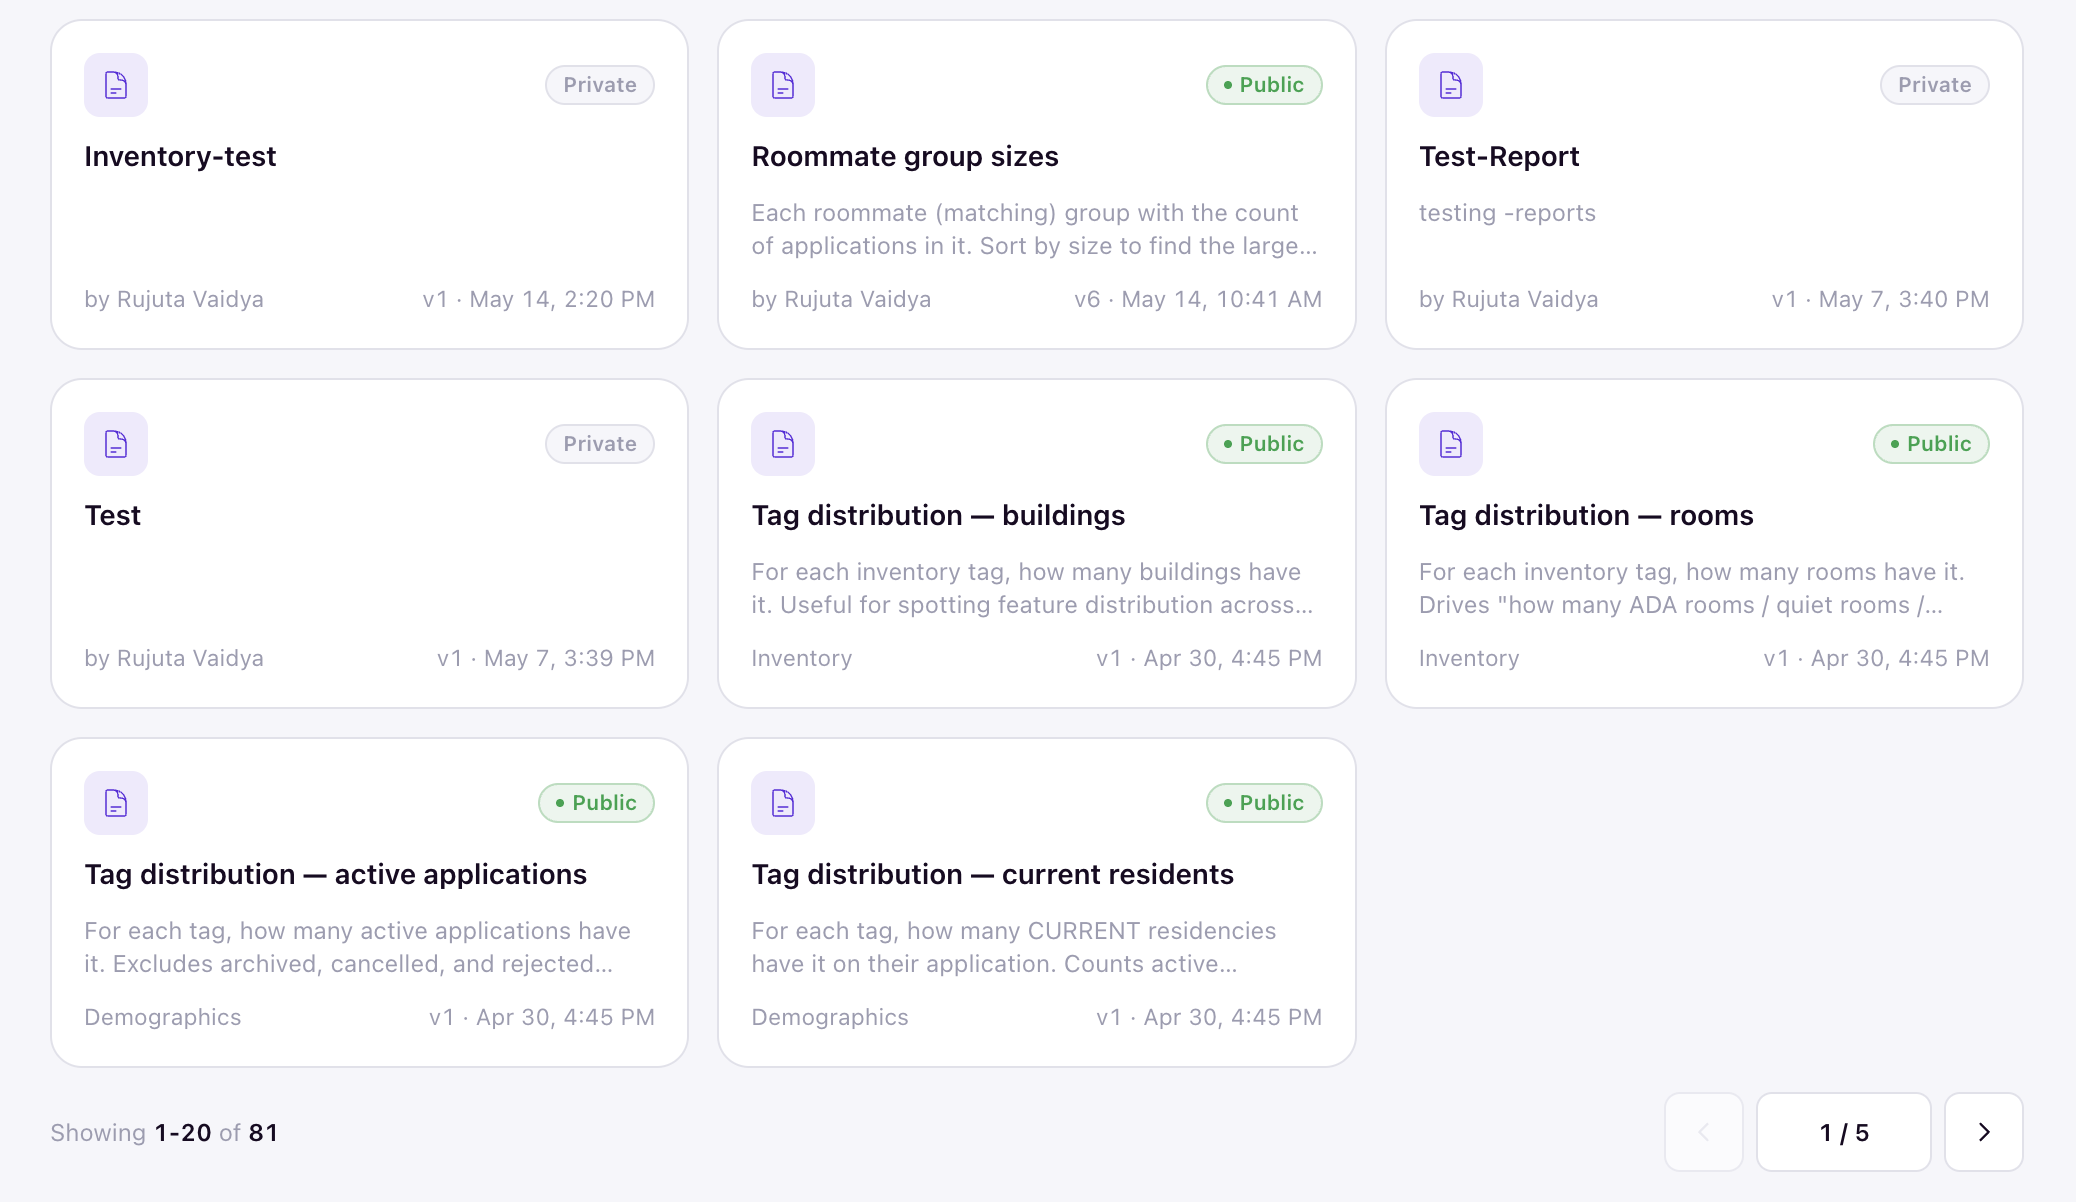Screen dimensions: 2076x1202
Task: Click Demographics on the current residents card
Action: click(830, 1017)
